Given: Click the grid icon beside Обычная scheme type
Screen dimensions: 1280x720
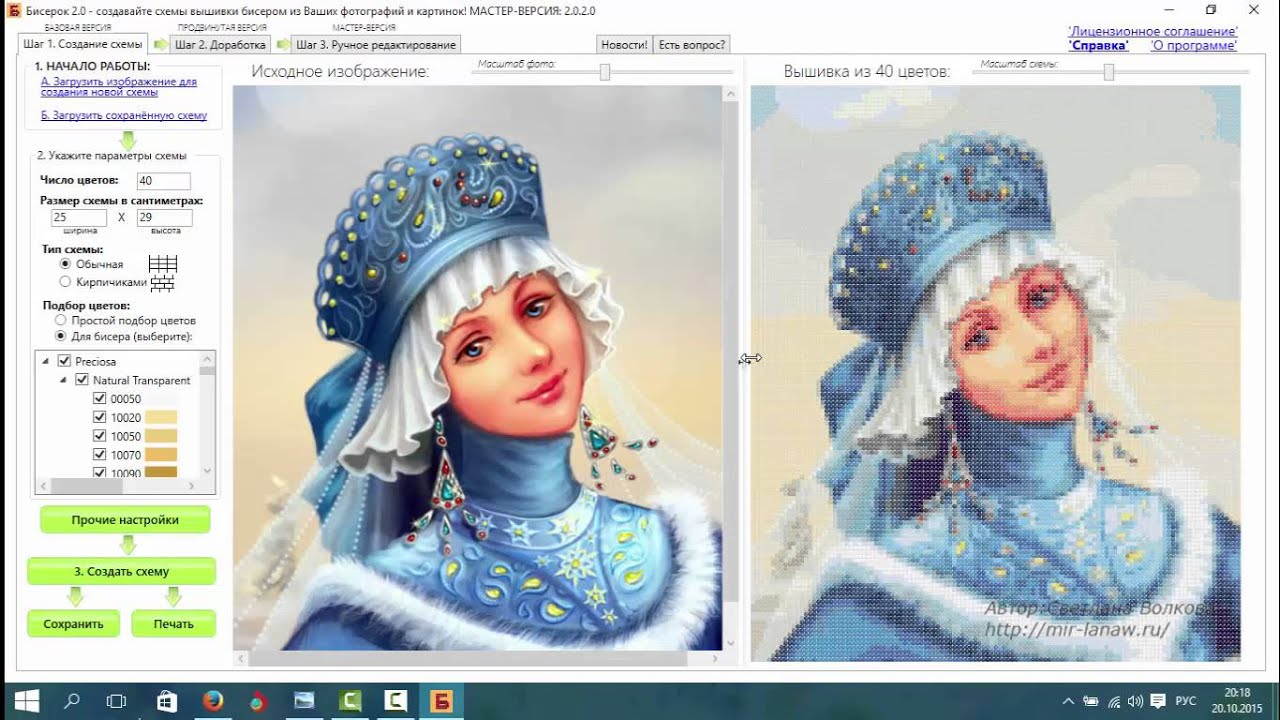Looking at the screenshot, I should point(163,264).
